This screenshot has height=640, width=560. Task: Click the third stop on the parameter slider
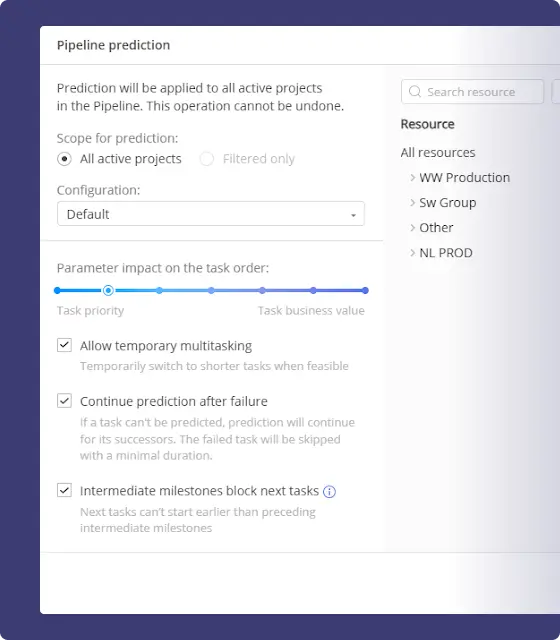pos(159,290)
